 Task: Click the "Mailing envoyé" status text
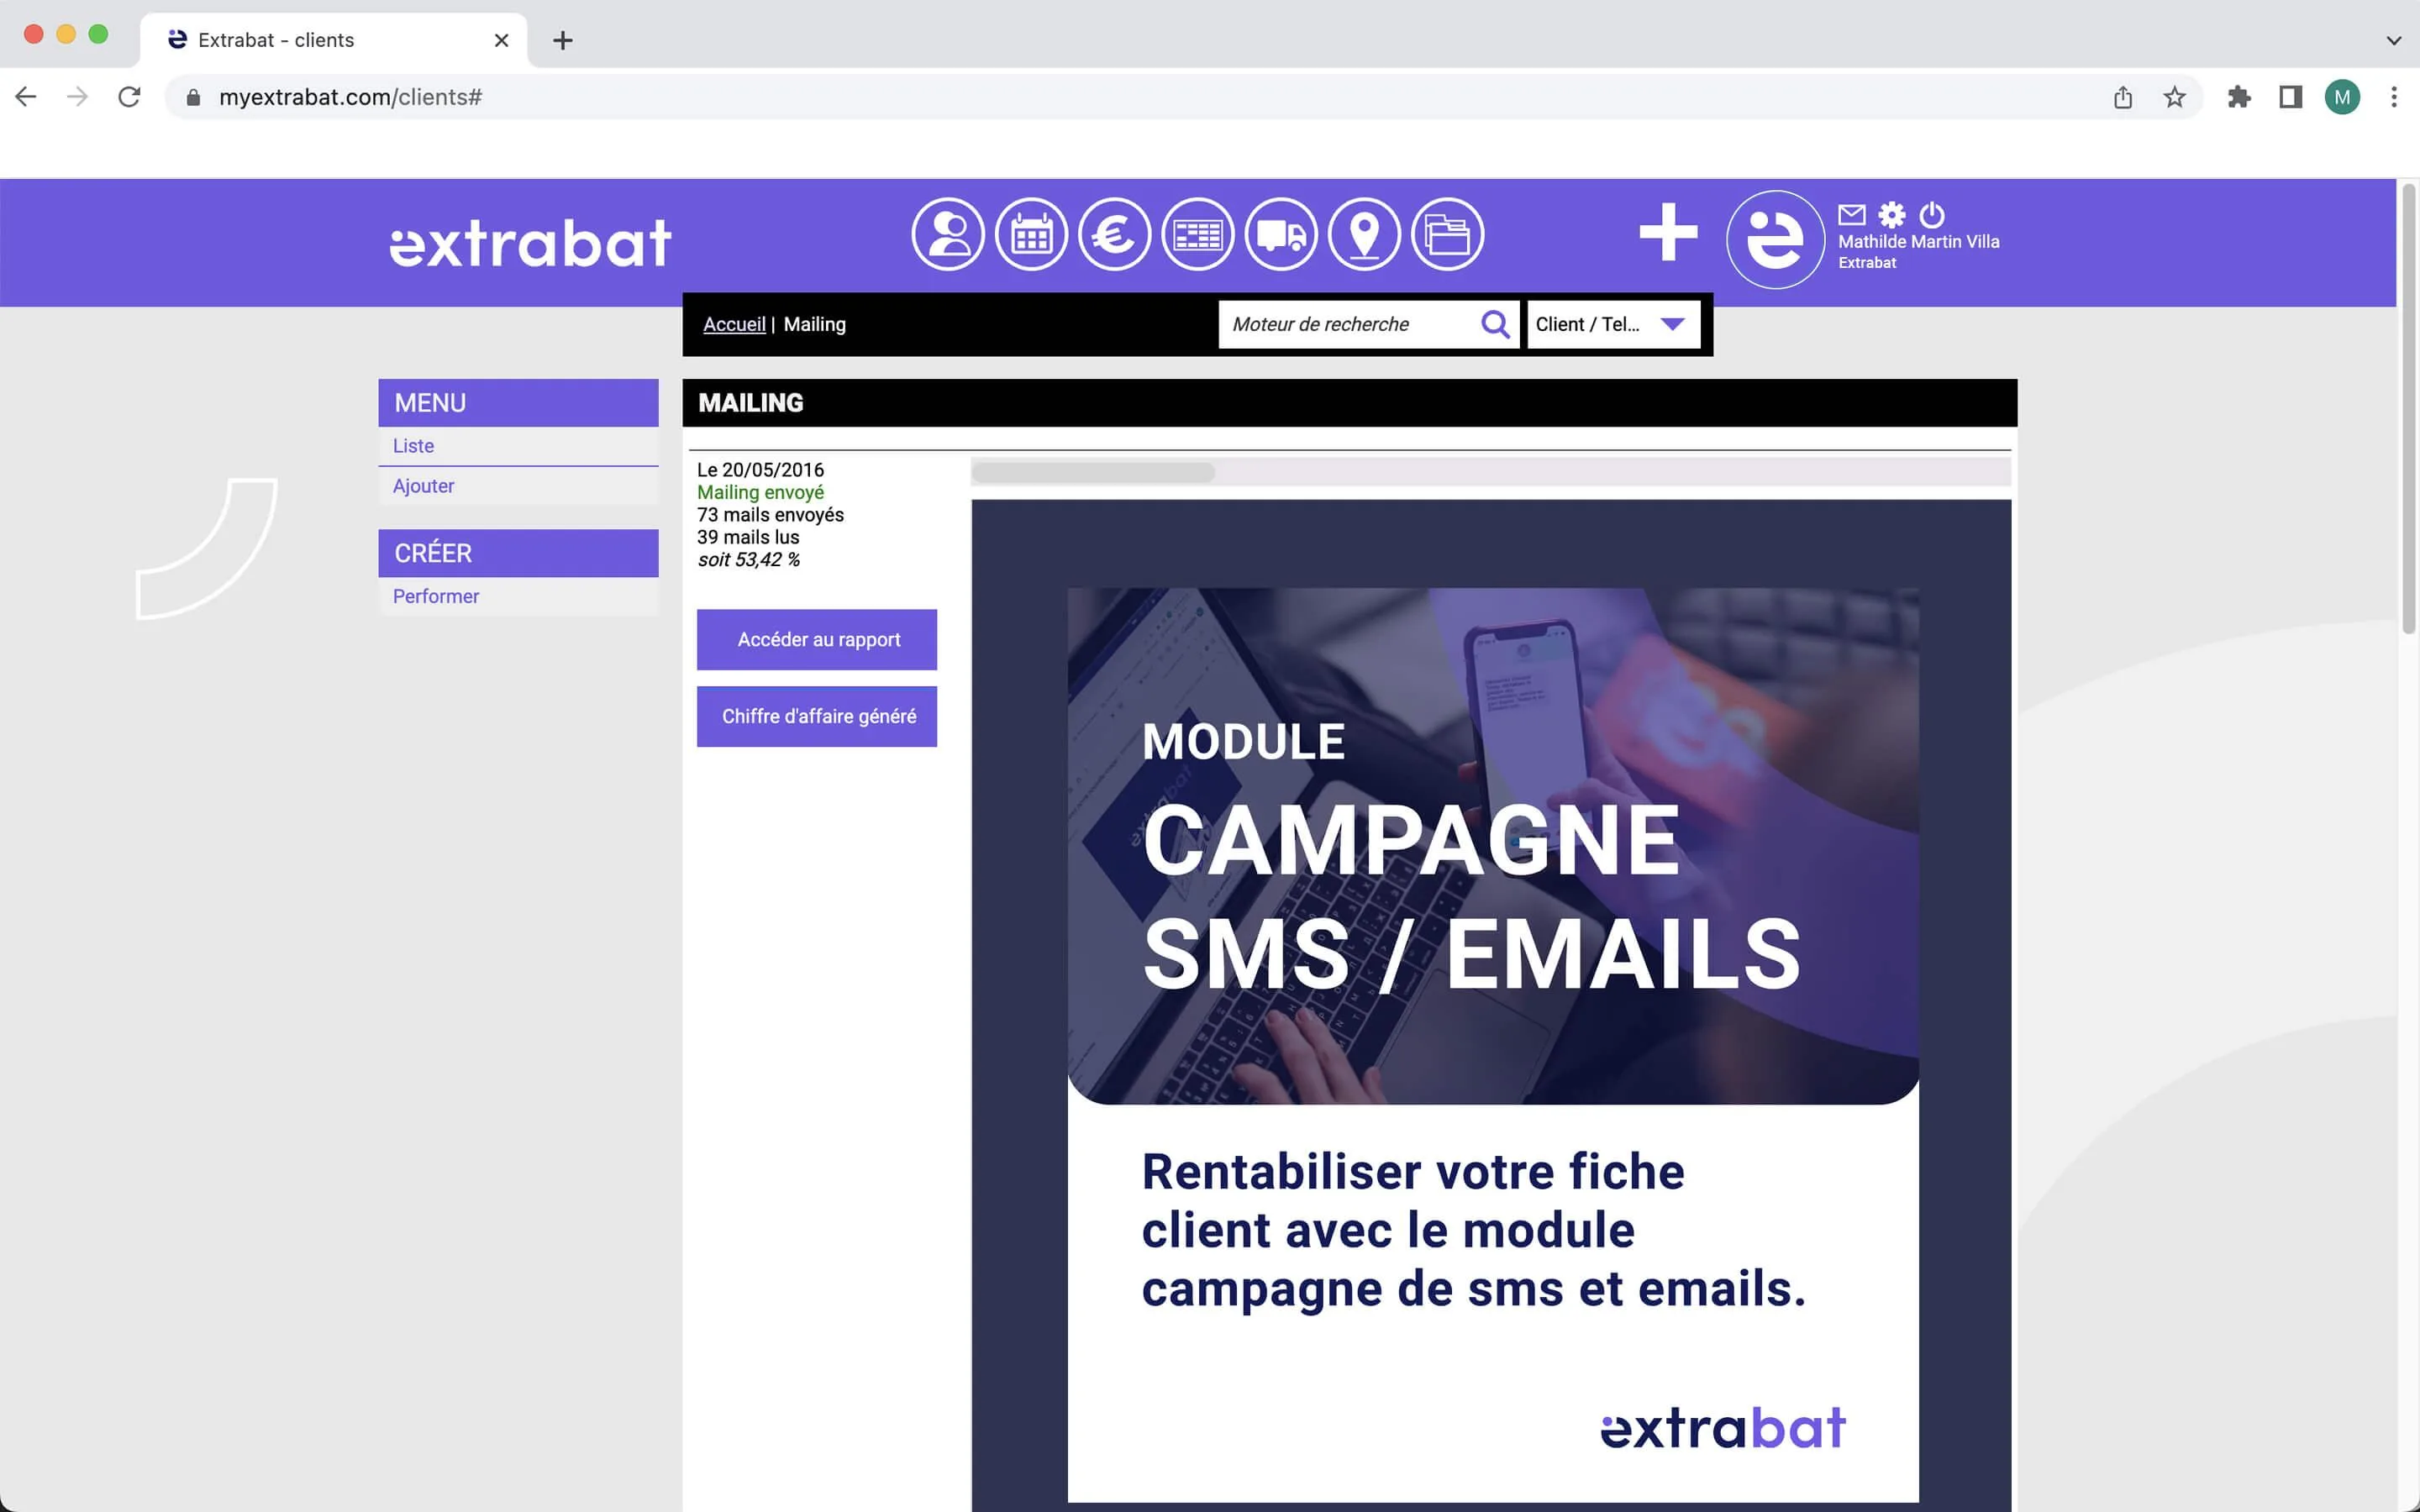(760, 492)
